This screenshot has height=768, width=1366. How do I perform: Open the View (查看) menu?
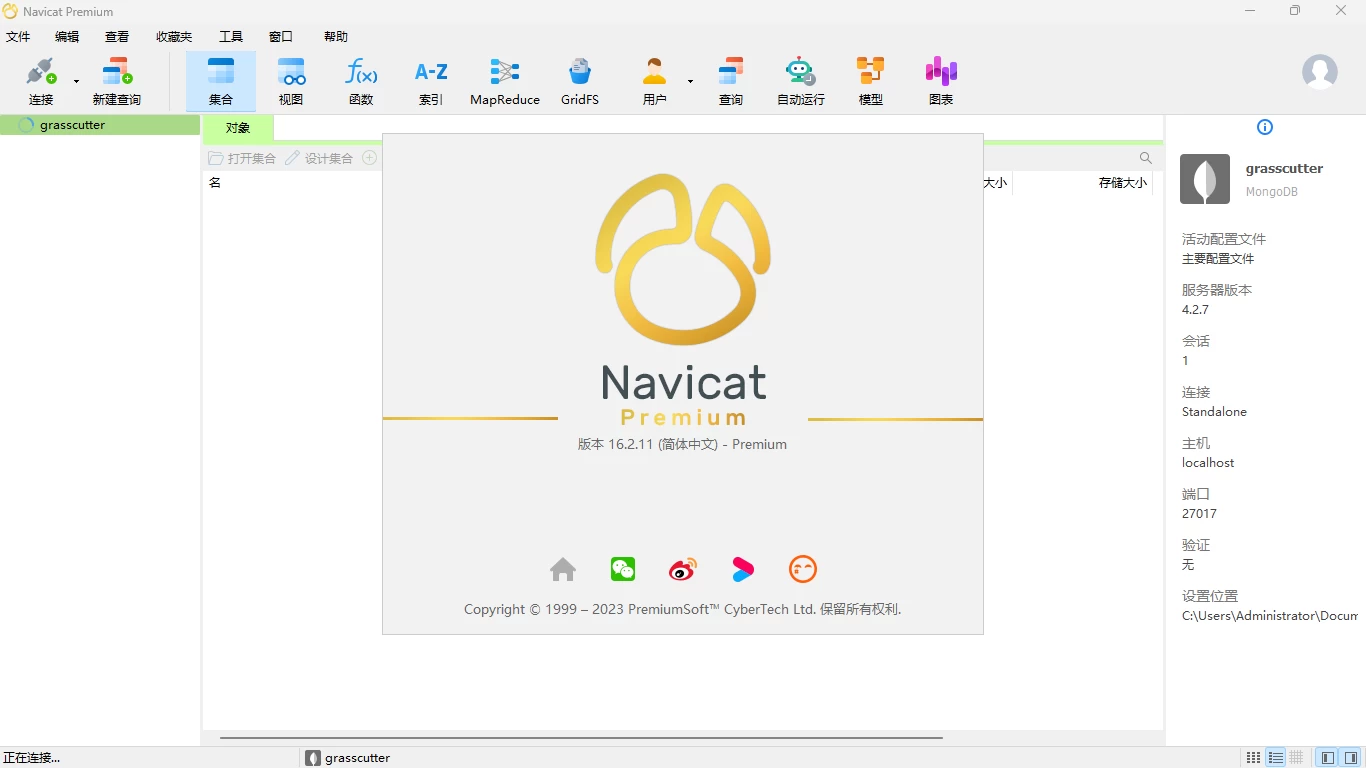pyautogui.click(x=117, y=37)
